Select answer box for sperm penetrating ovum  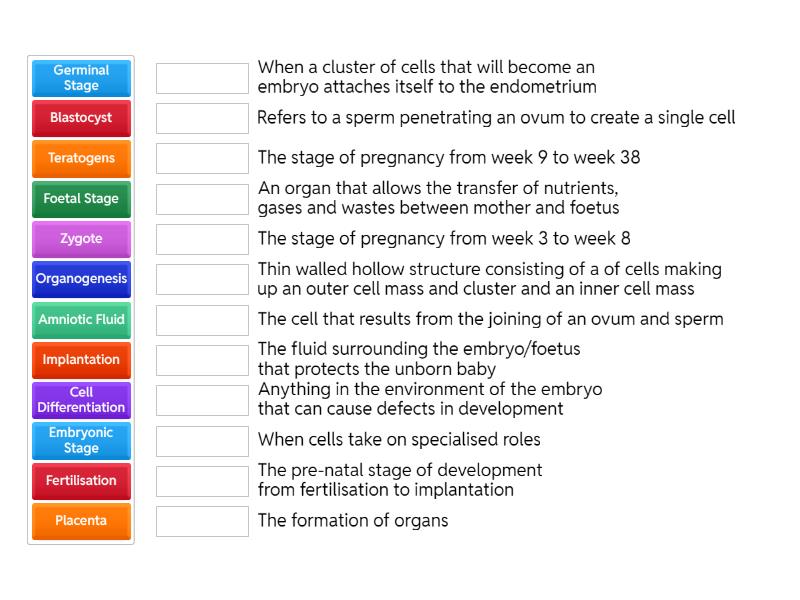[202, 118]
